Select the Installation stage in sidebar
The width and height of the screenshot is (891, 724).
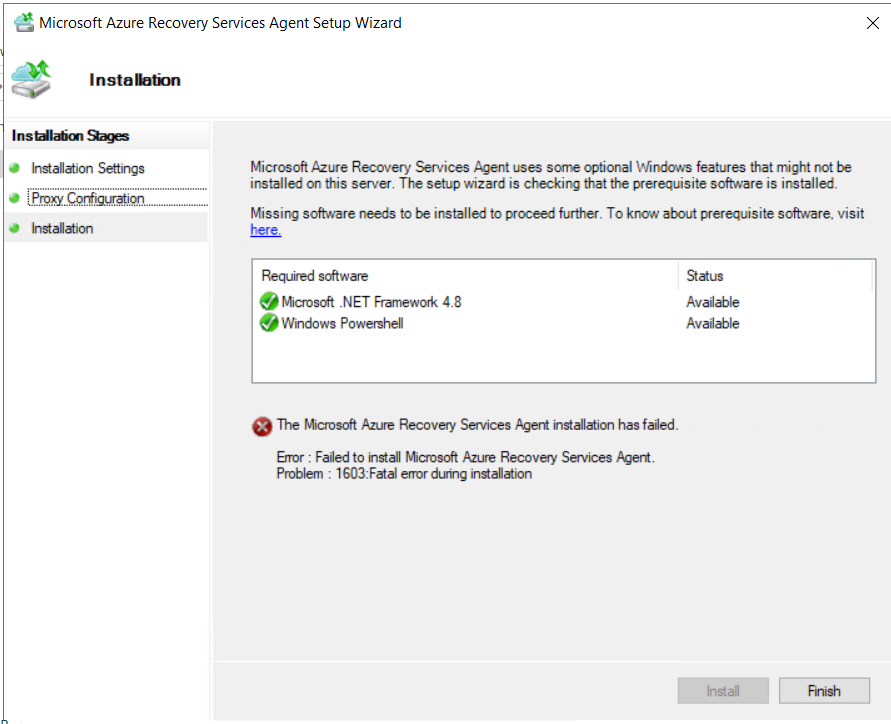pyautogui.click(x=62, y=228)
